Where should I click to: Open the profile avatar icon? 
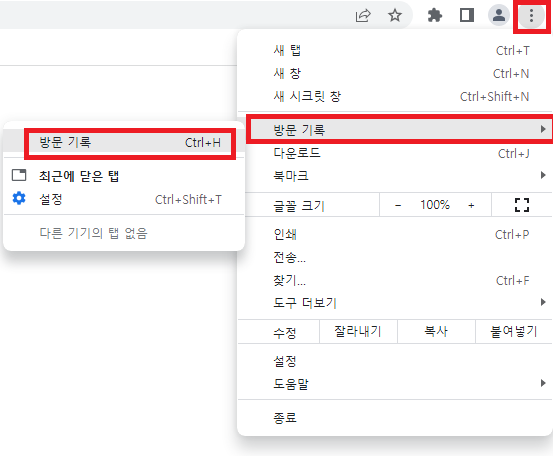499,15
